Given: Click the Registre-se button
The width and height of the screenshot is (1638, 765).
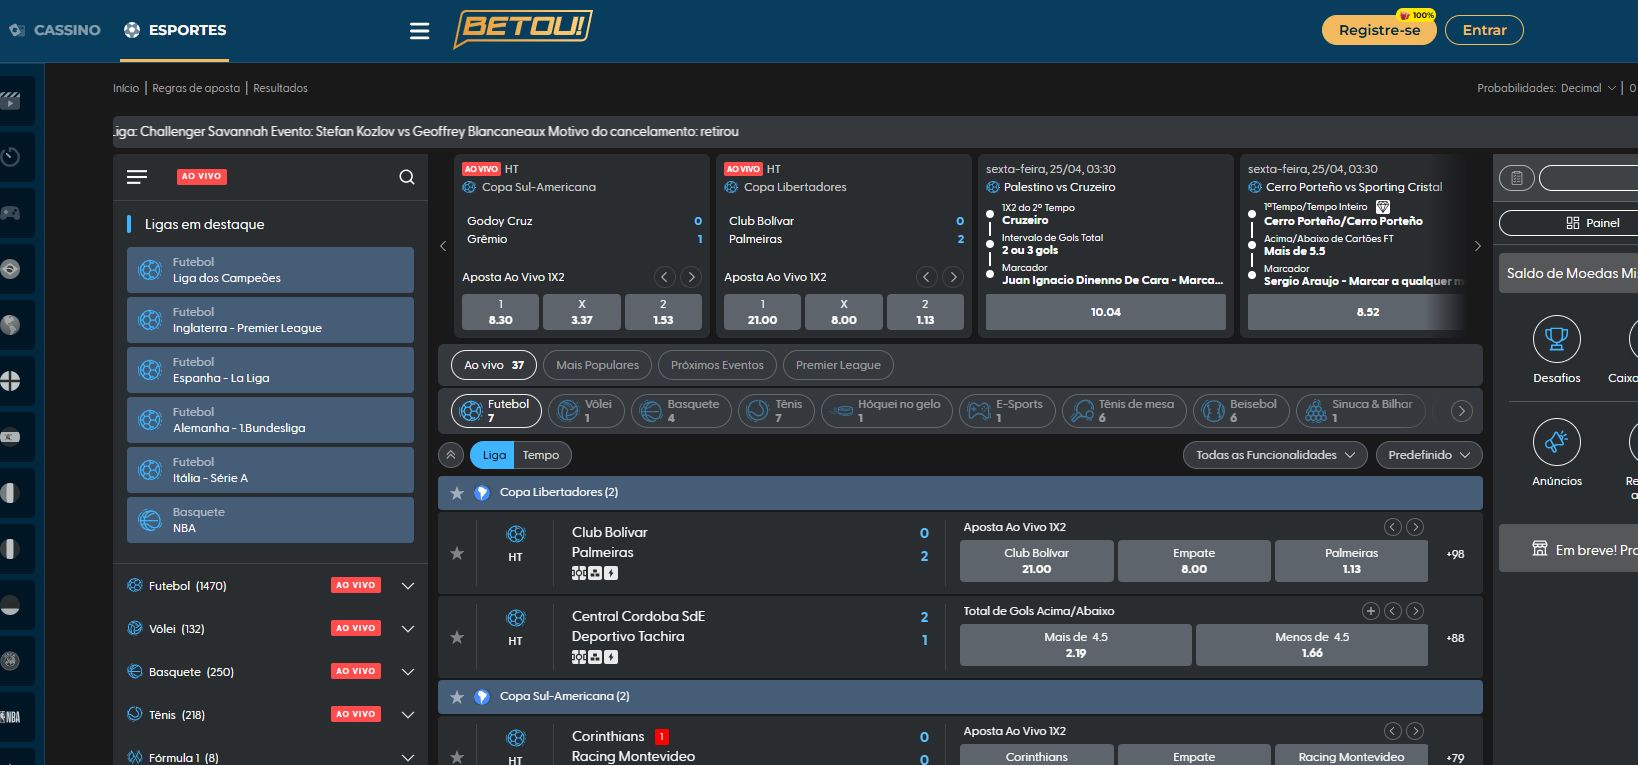Looking at the screenshot, I should click(1379, 30).
